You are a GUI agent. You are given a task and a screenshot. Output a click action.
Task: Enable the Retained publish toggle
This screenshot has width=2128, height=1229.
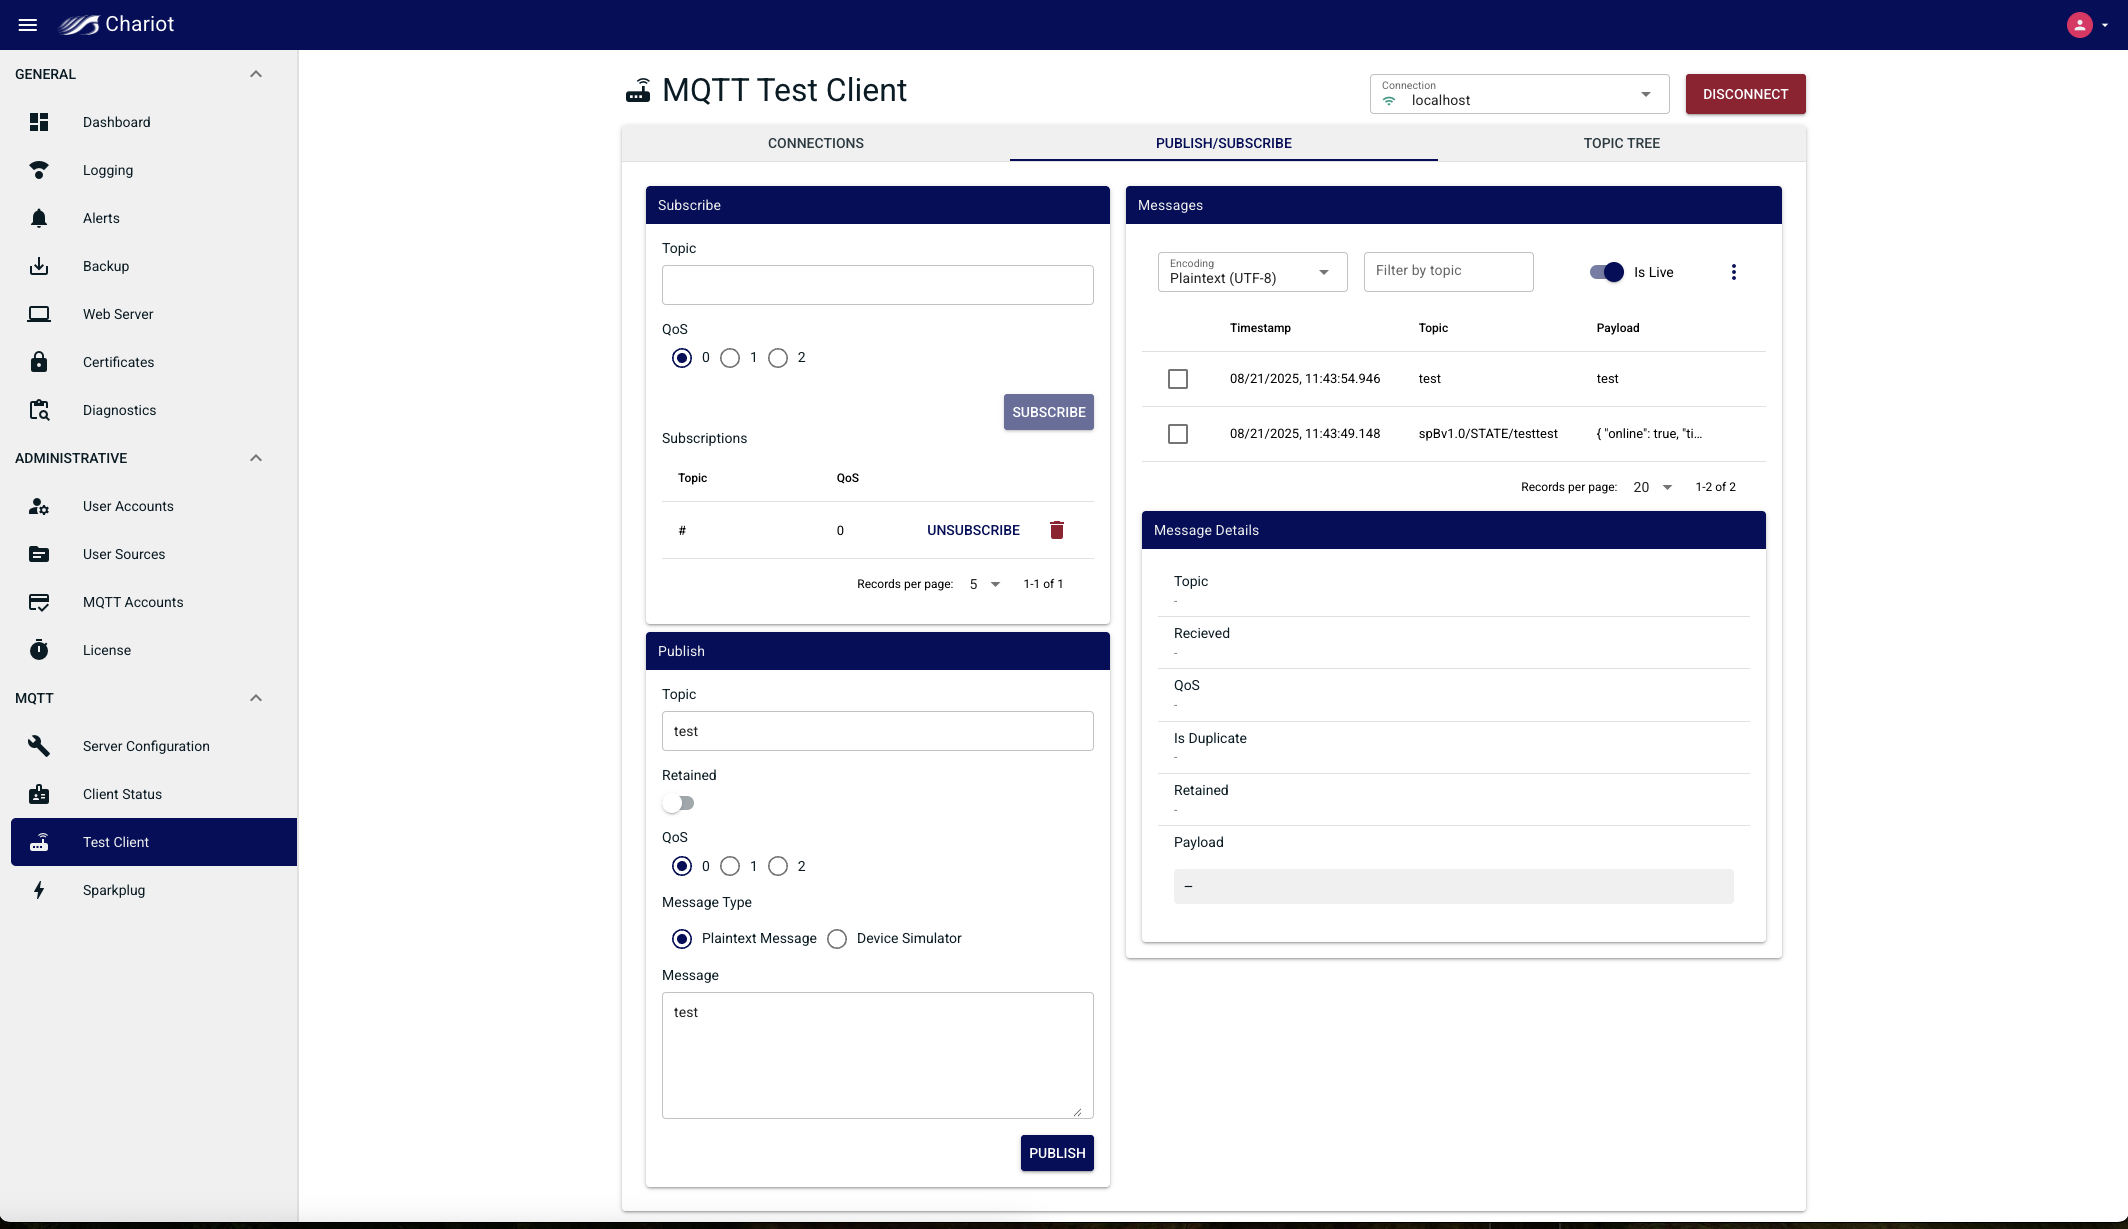tap(678, 803)
